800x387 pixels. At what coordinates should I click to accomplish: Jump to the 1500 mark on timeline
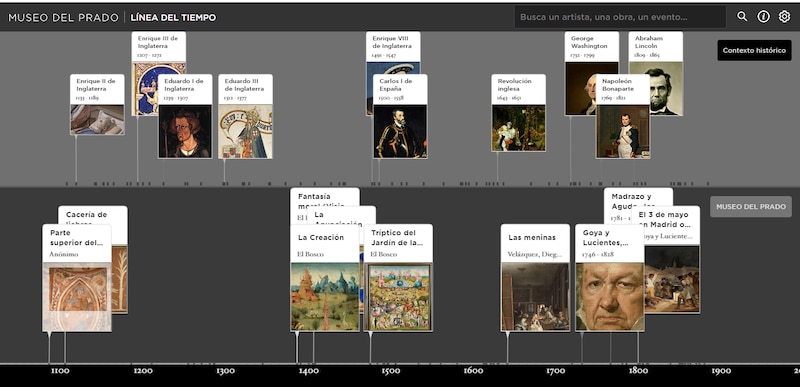click(x=391, y=371)
